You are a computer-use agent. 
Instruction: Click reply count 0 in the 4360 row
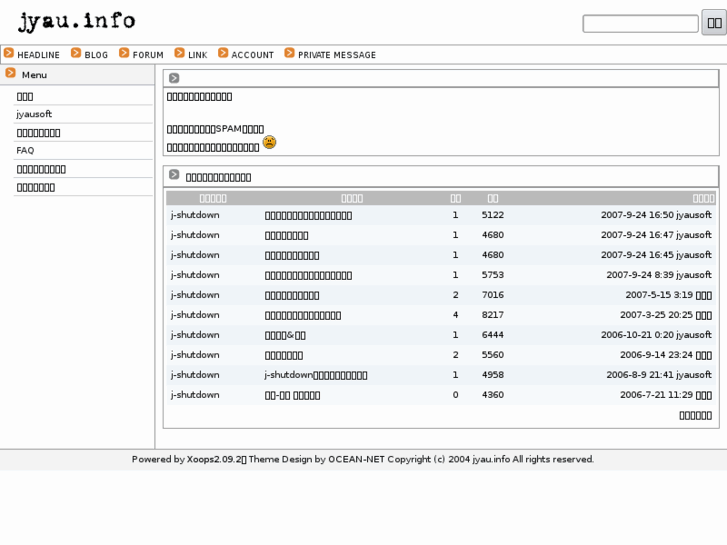(455, 395)
